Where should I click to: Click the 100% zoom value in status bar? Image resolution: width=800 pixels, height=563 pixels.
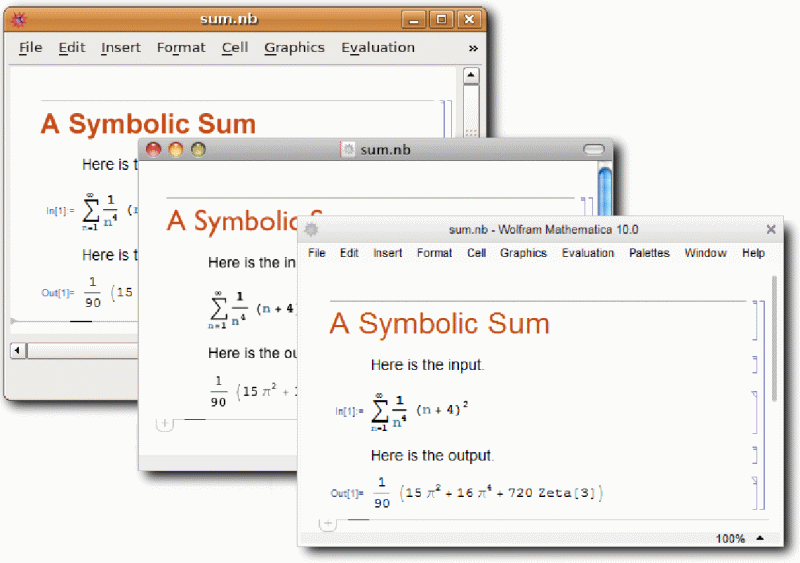[730, 538]
